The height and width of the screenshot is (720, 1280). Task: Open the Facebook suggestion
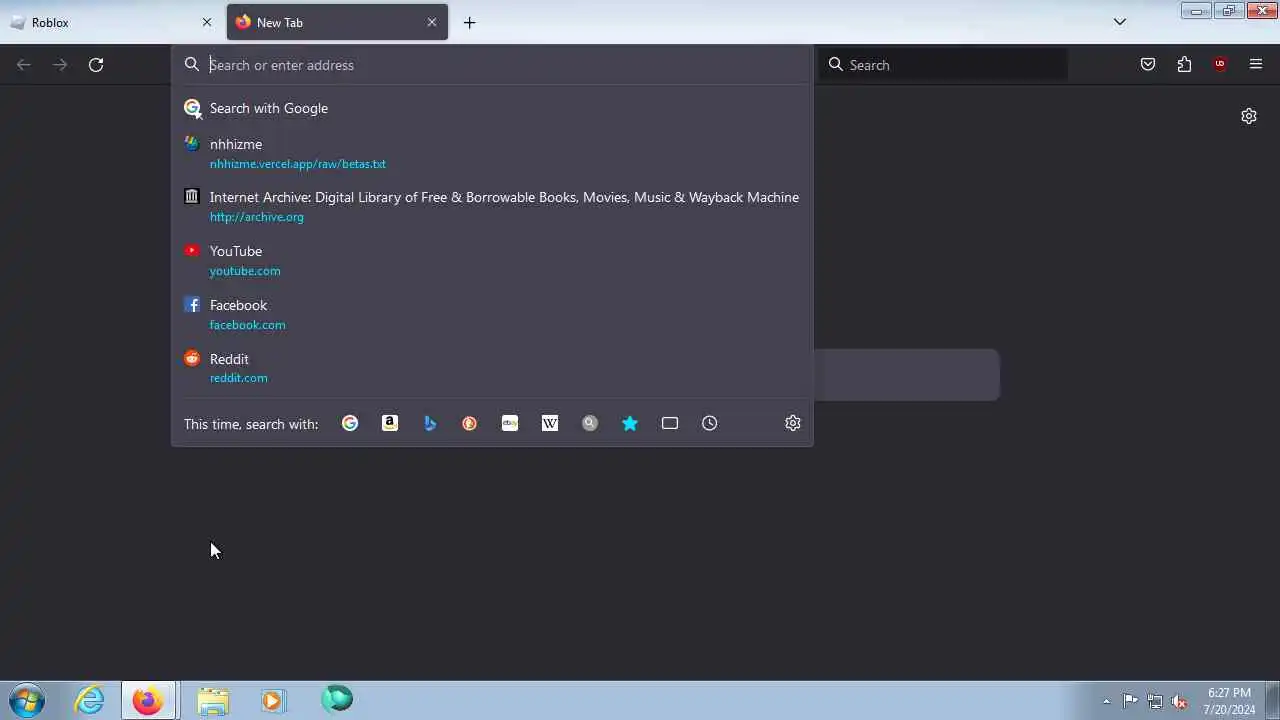click(x=492, y=314)
